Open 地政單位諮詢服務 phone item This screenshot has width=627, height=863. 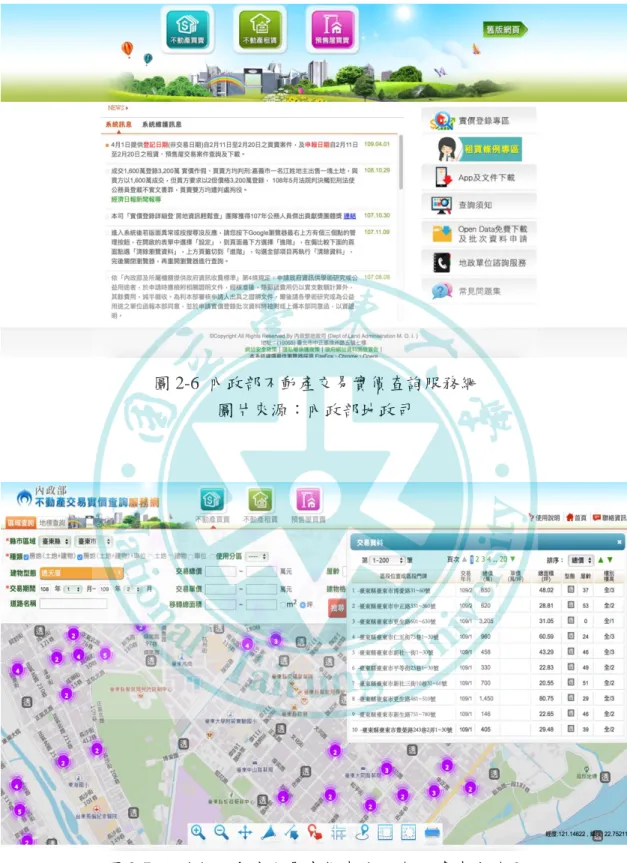click(479, 263)
